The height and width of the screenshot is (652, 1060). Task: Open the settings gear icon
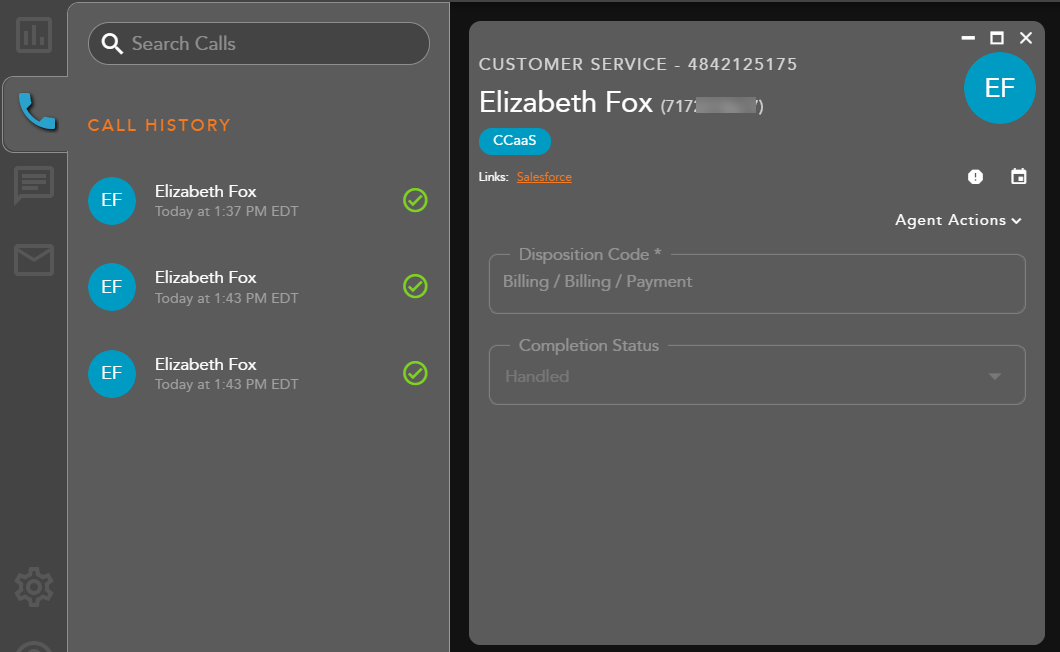(34, 587)
